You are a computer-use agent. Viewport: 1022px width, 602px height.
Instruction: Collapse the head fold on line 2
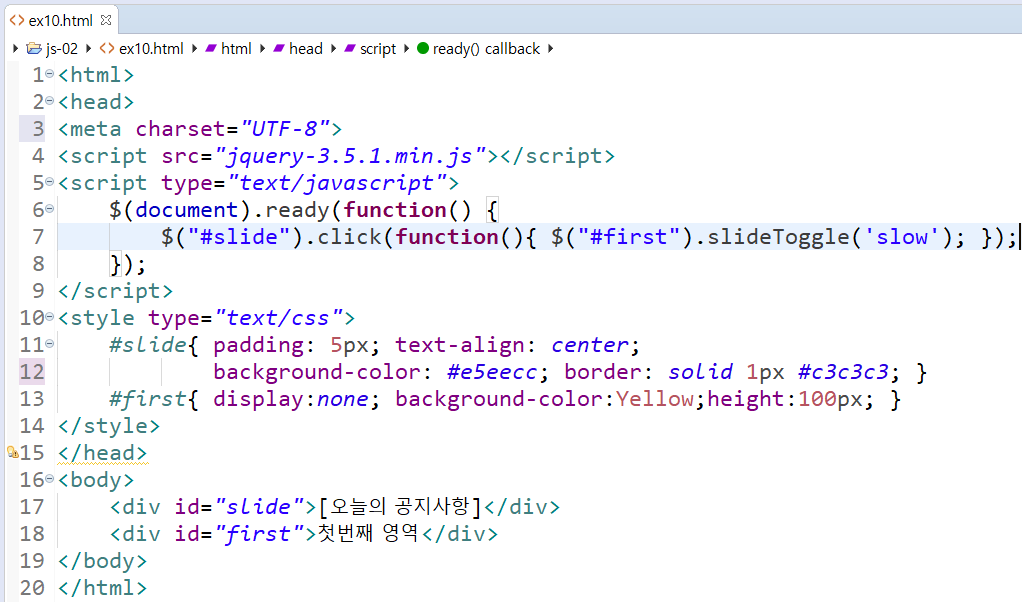[50, 101]
